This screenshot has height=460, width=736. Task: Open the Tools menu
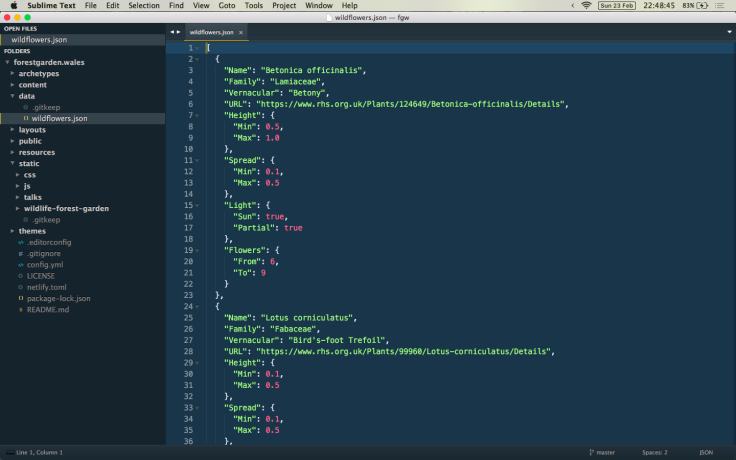coord(253,6)
